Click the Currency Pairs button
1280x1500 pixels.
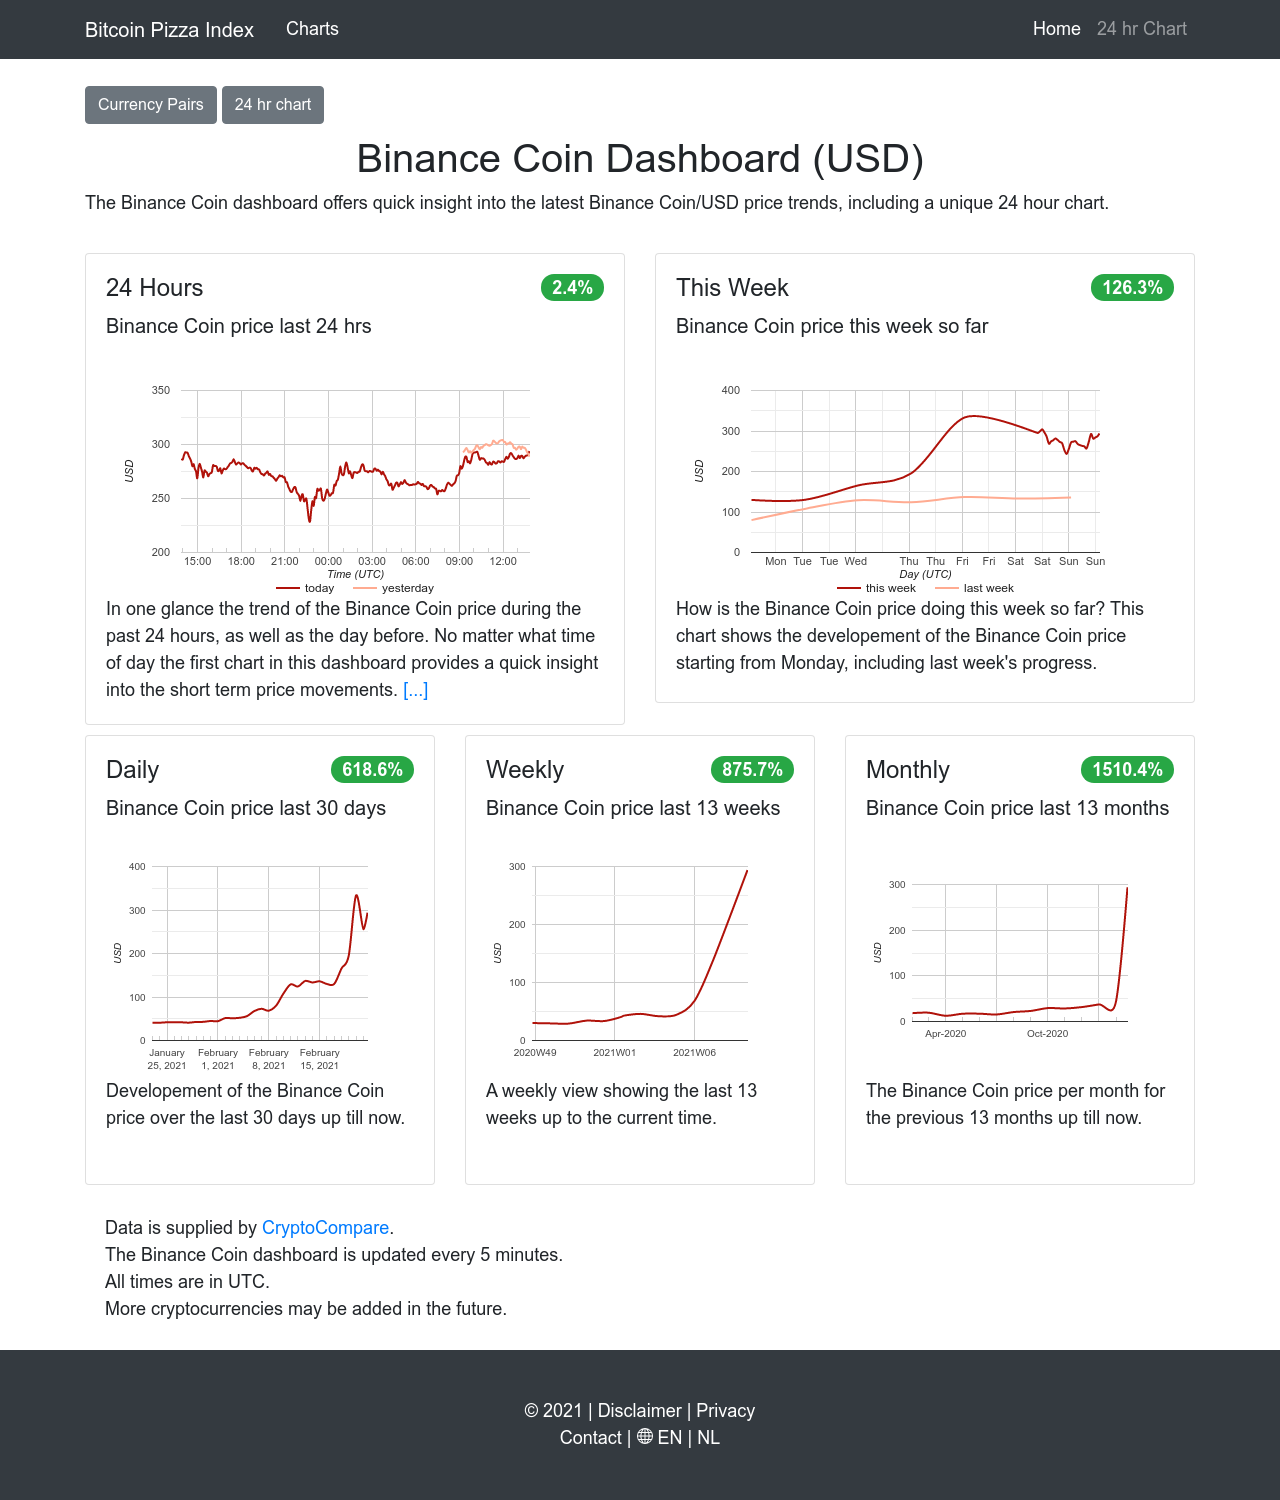(150, 104)
